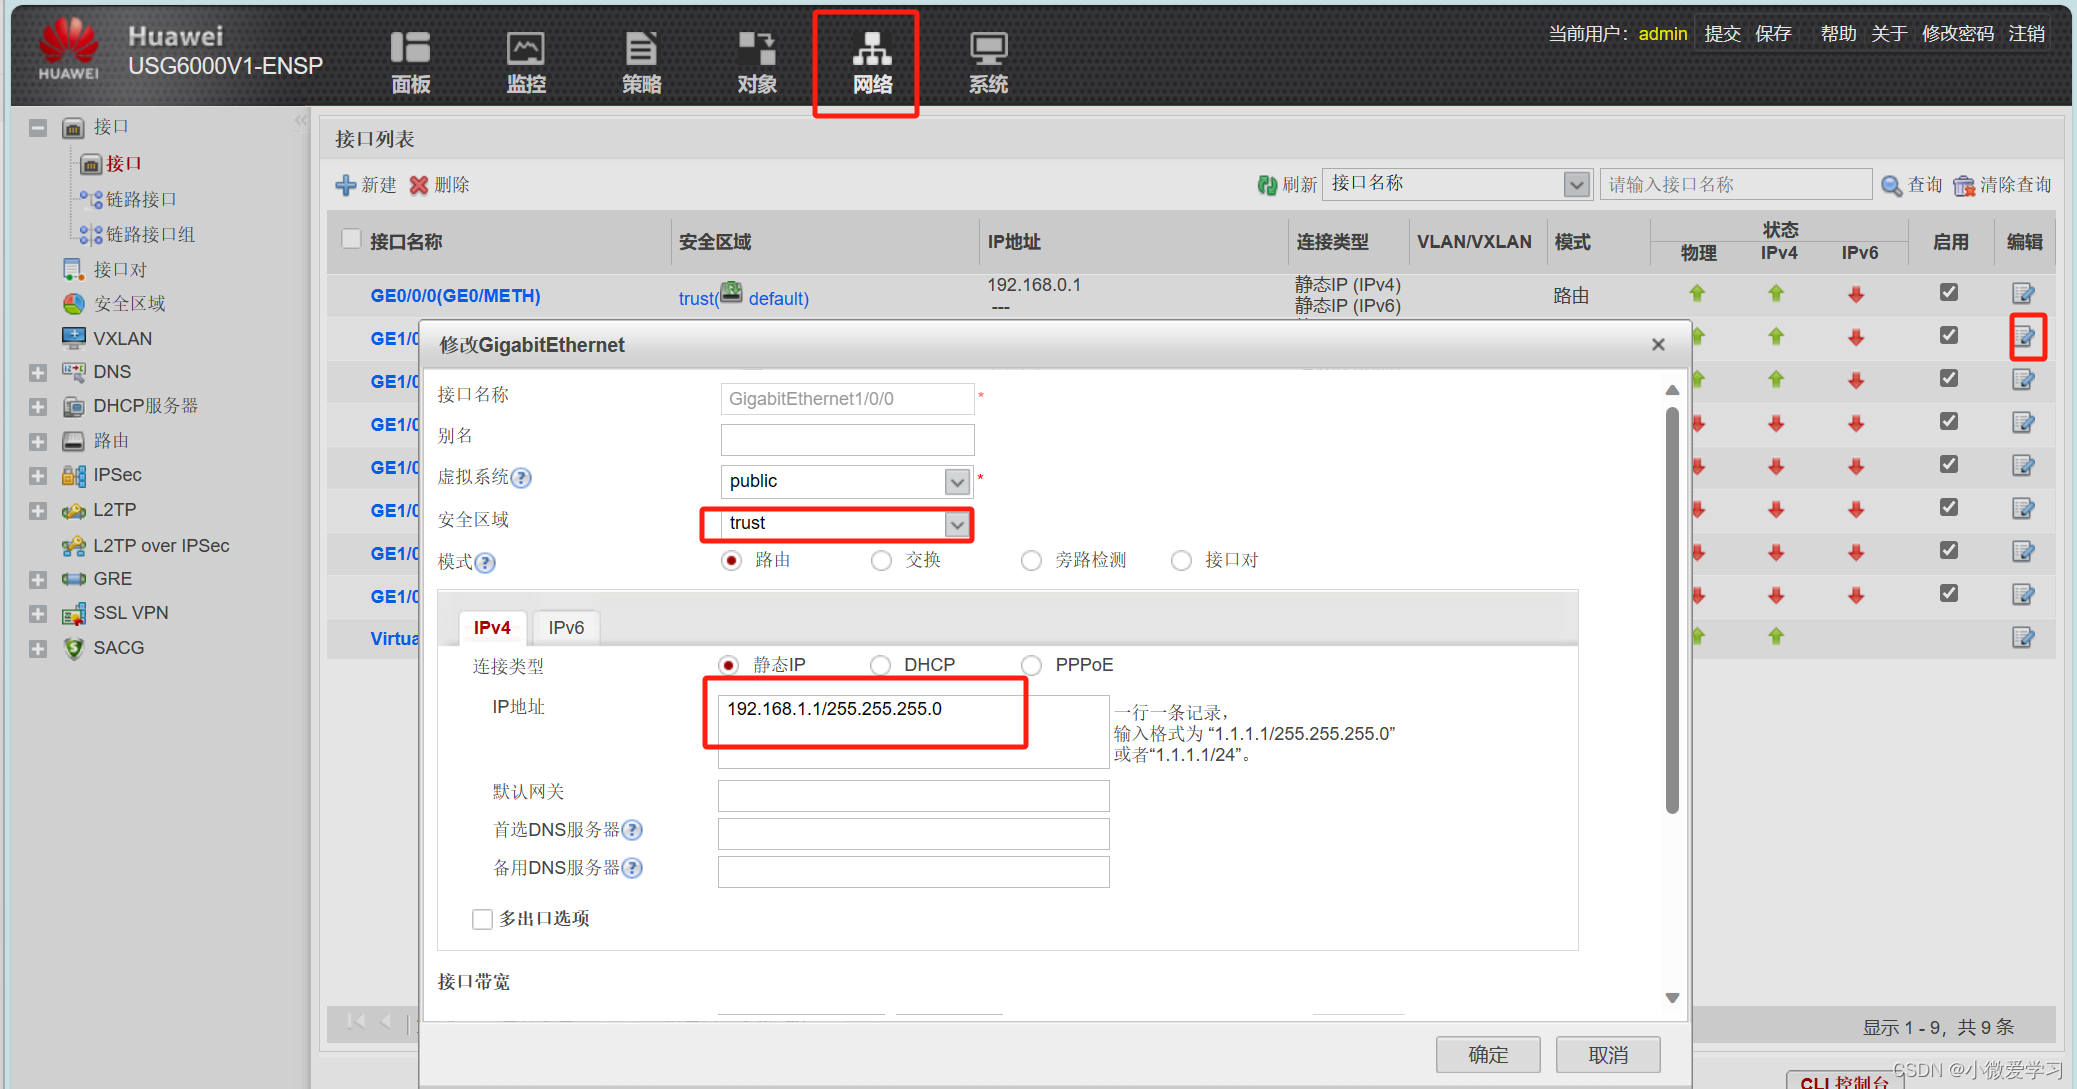
Task: Click help icon next to 虚拟系统
Action: (521, 478)
